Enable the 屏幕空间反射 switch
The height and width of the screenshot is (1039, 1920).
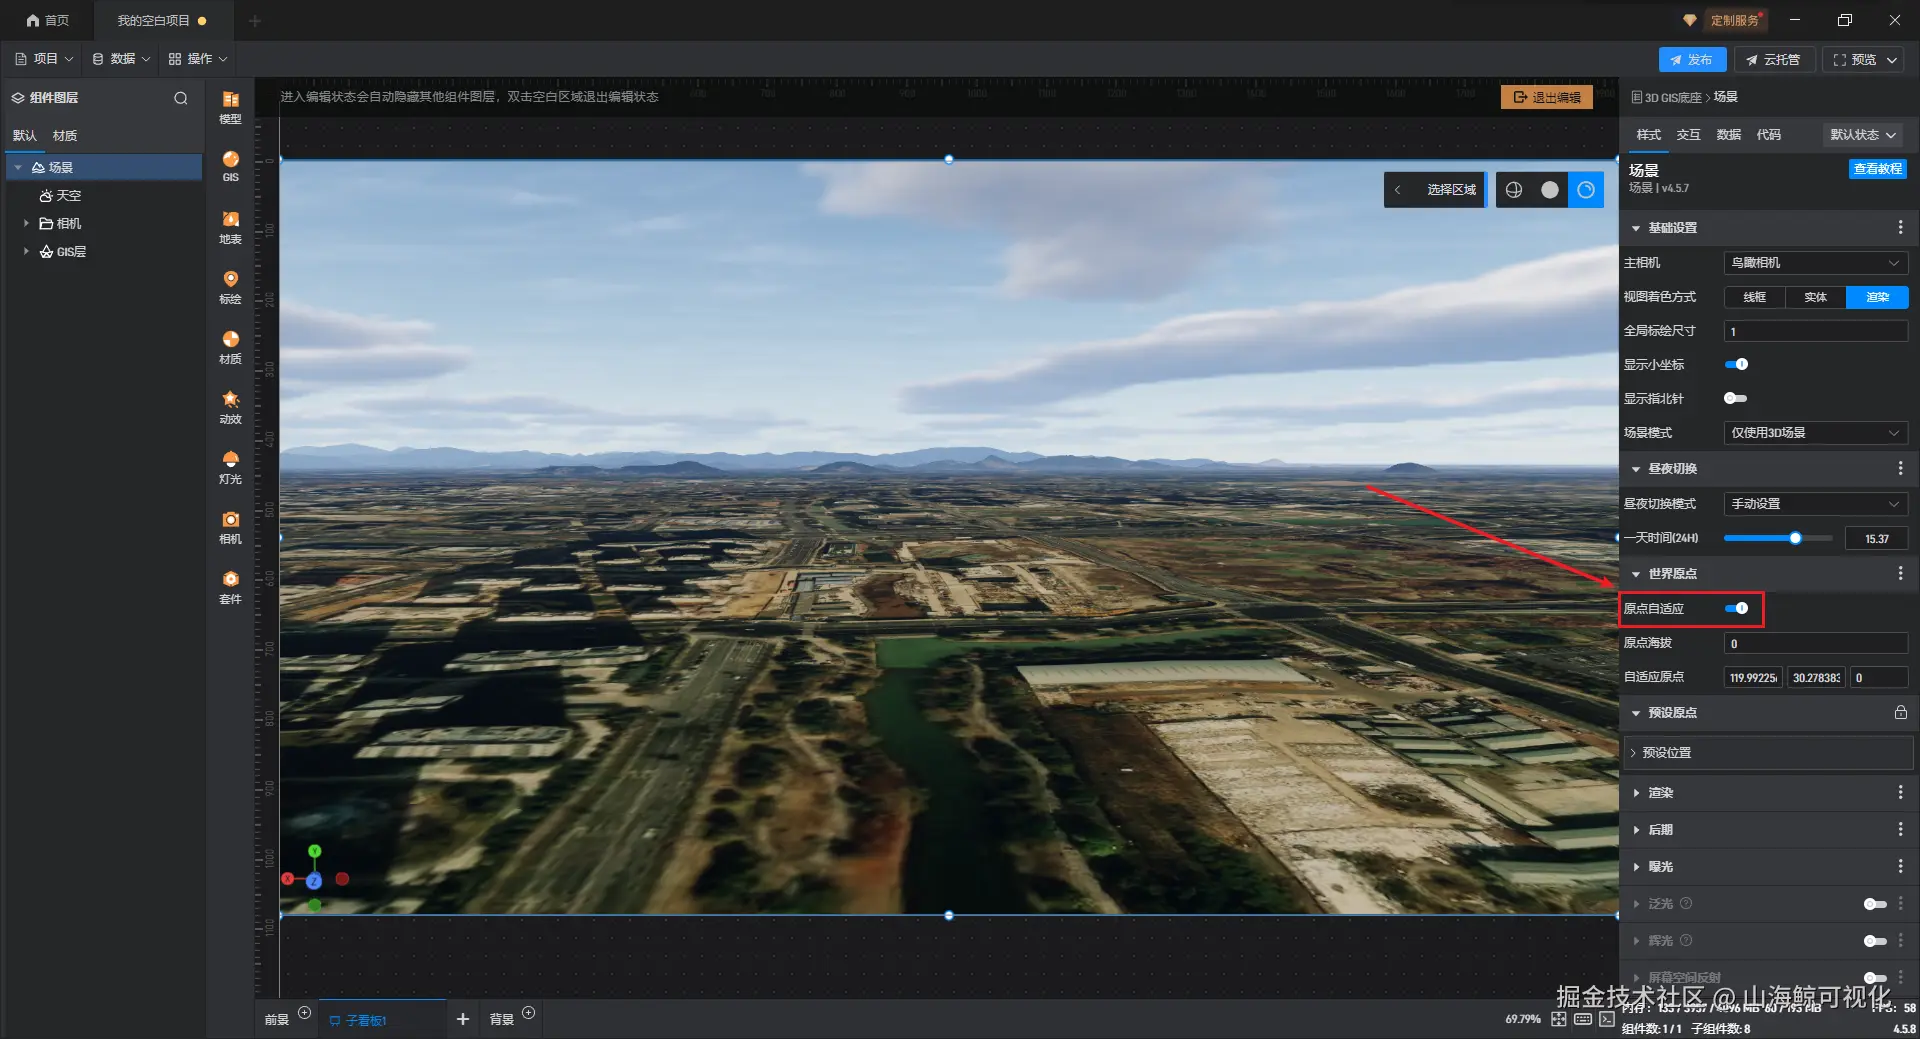(x=1875, y=978)
